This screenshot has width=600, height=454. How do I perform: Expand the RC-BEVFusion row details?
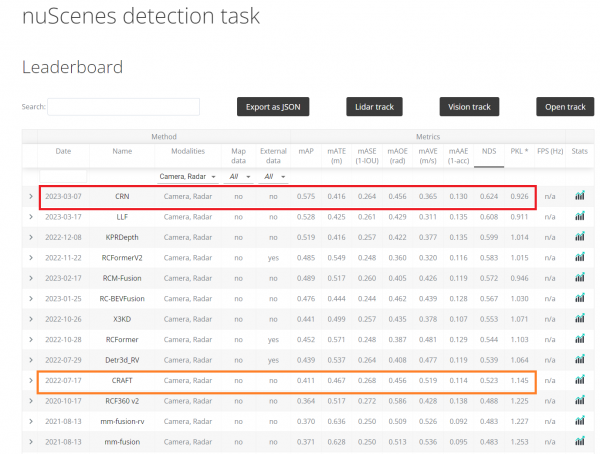pyautogui.click(x=31, y=299)
